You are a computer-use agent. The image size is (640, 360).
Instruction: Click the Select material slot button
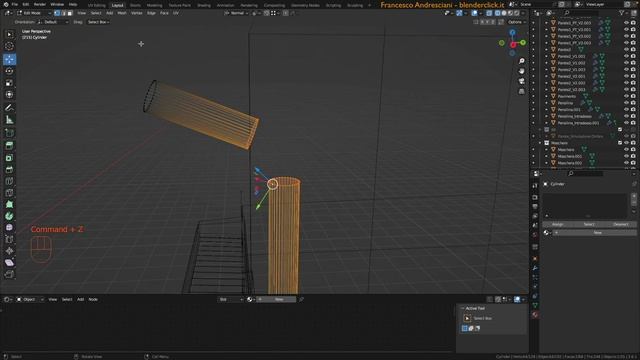click(x=589, y=224)
